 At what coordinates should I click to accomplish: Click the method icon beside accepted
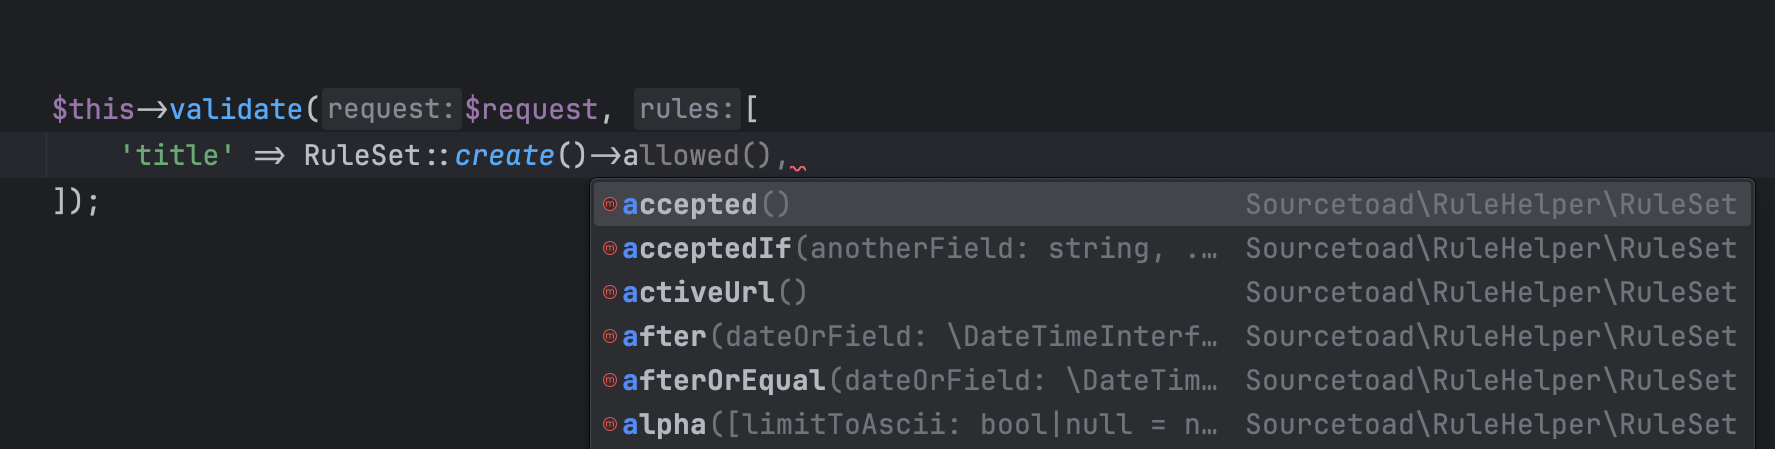tap(610, 205)
